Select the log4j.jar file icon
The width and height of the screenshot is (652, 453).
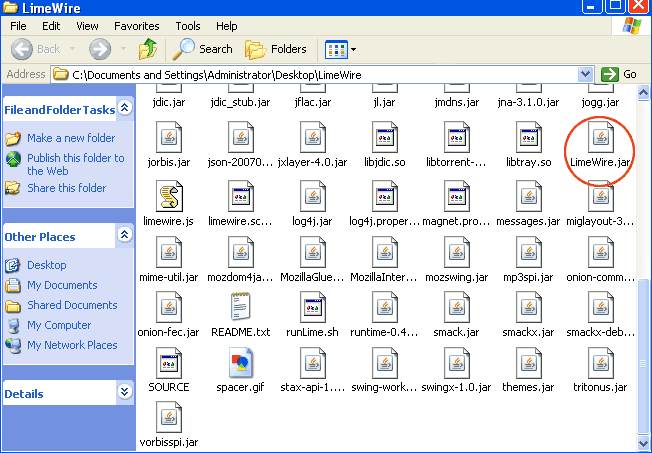pyautogui.click(x=312, y=197)
